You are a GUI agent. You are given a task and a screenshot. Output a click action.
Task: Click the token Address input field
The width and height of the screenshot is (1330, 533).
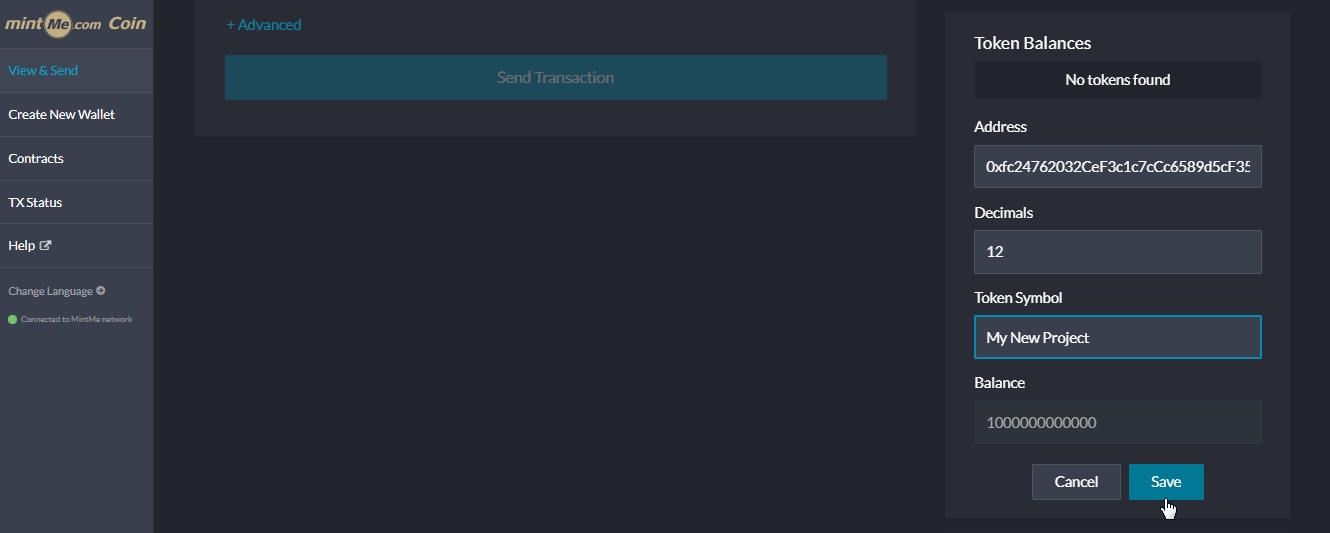pos(1117,167)
